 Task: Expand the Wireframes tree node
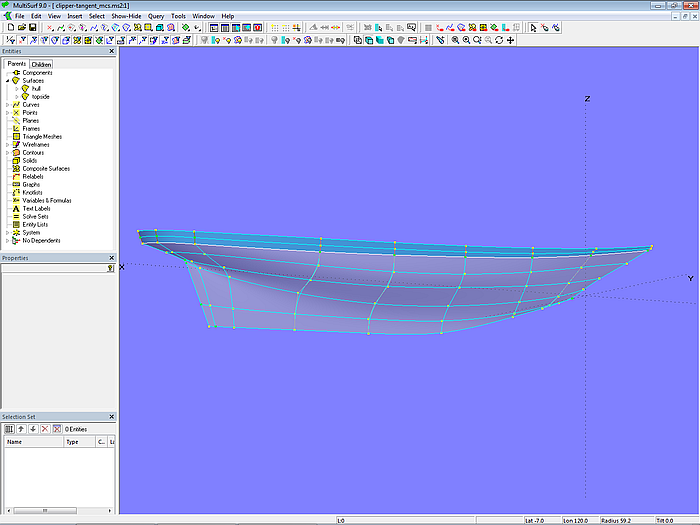coord(7,144)
